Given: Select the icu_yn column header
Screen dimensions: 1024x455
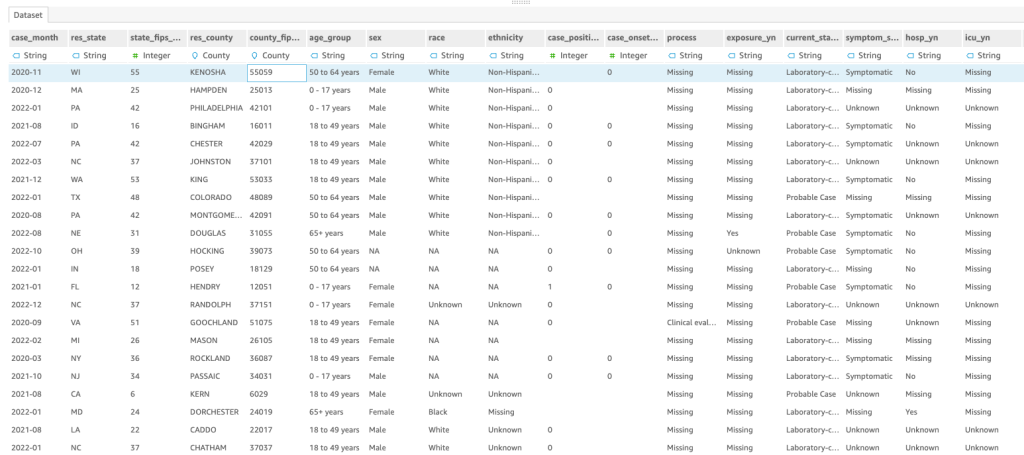Looking at the screenshot, I should point(993,38).
